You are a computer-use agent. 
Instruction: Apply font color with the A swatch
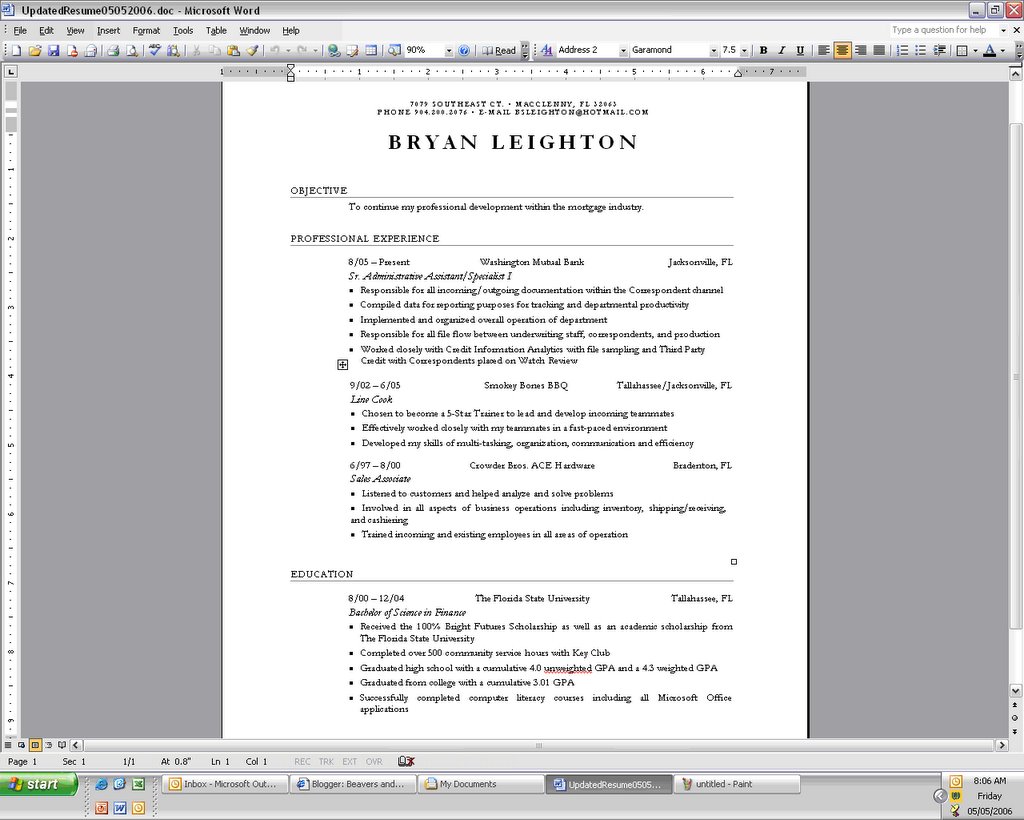tap(989, 50)
